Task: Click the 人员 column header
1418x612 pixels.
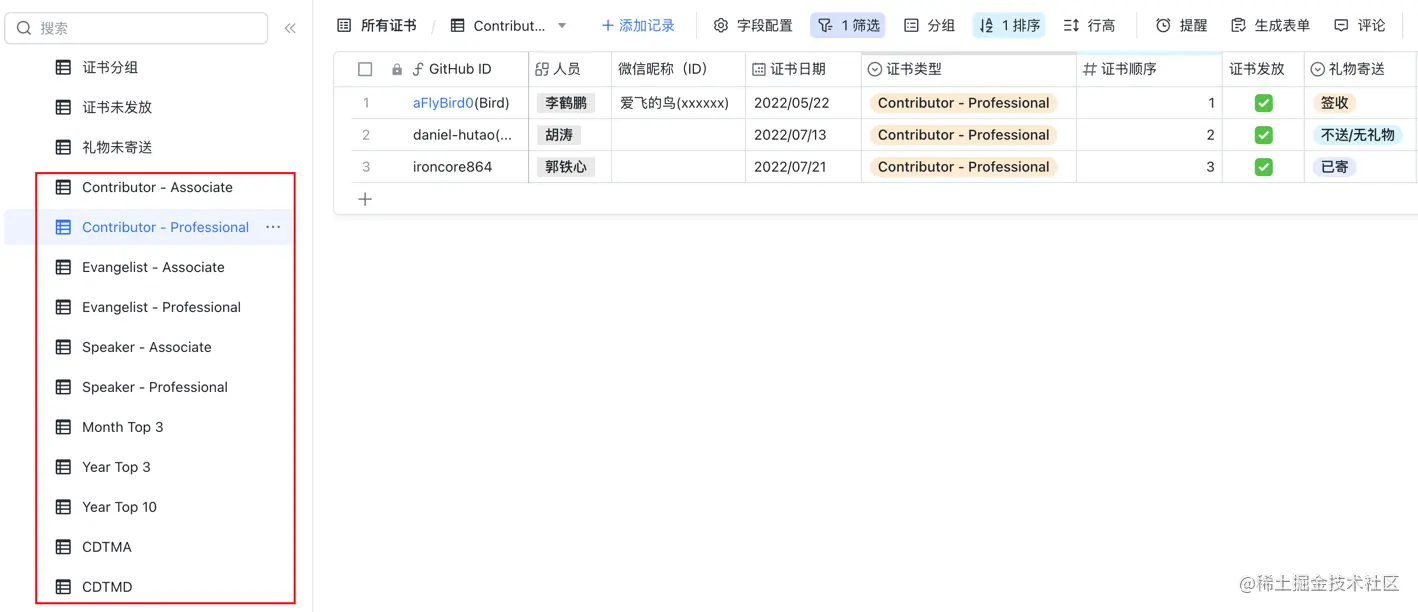Action: [570, 69]
